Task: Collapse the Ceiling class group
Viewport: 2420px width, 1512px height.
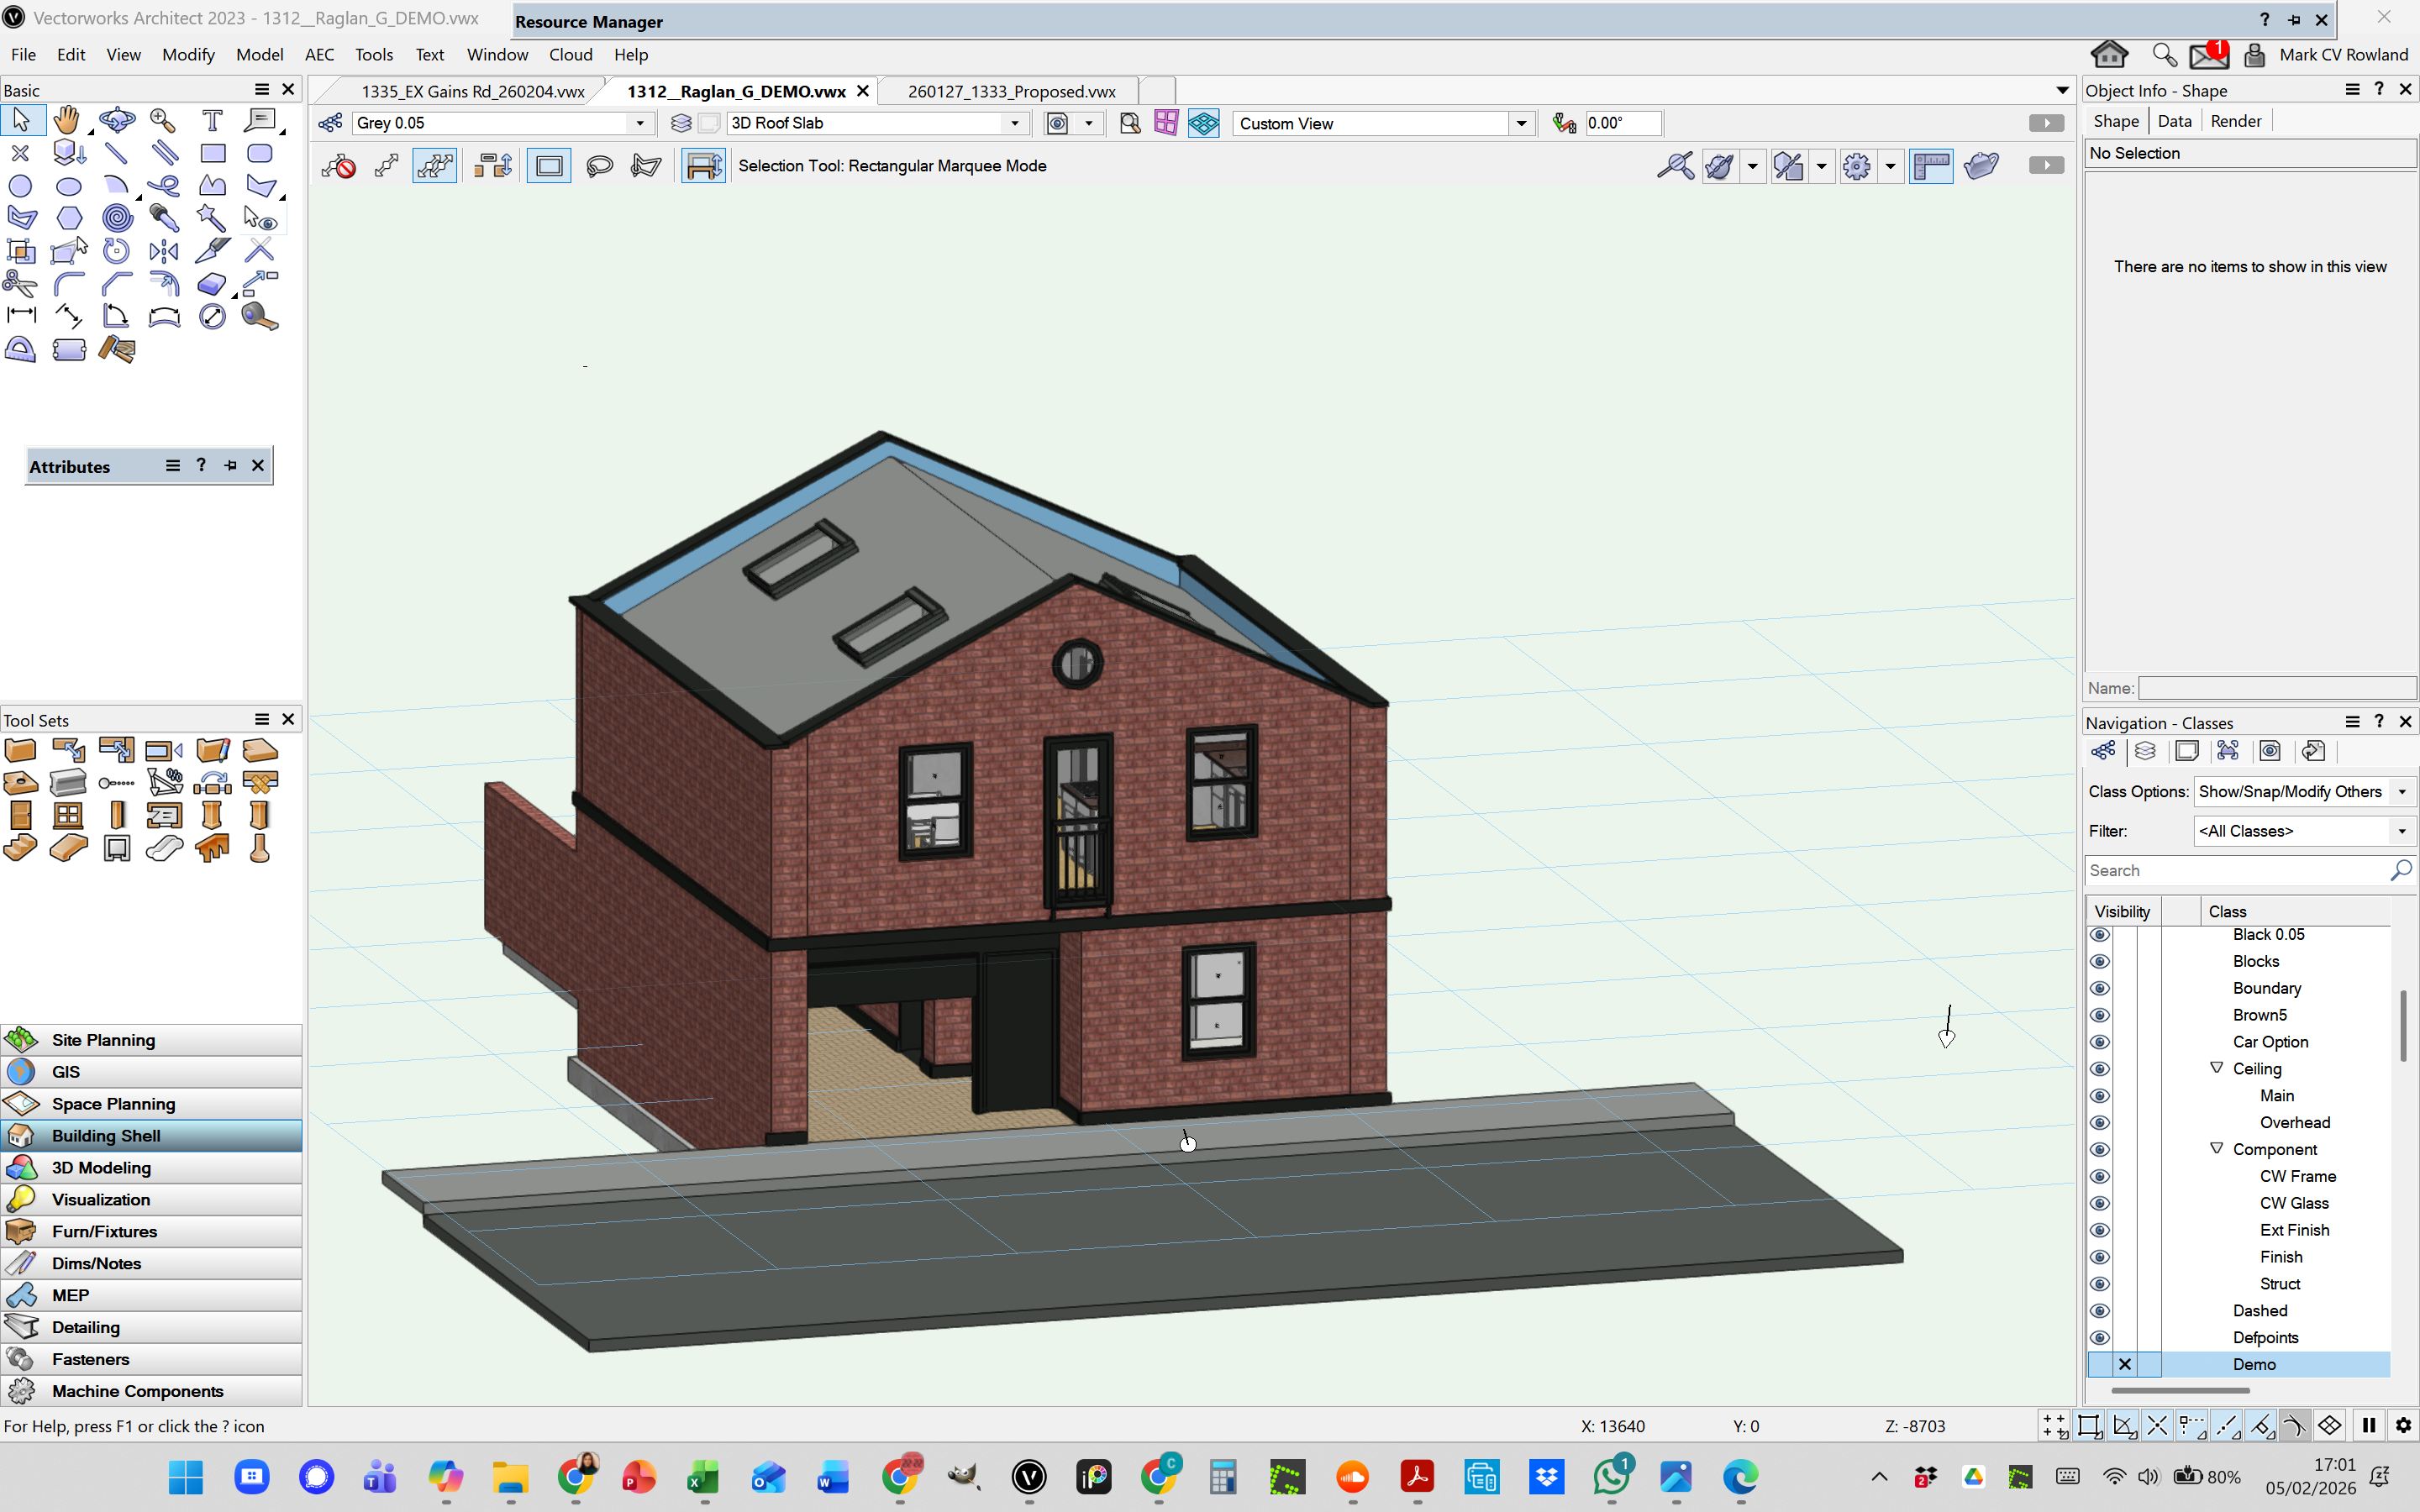Action: coord(2216,1068)
